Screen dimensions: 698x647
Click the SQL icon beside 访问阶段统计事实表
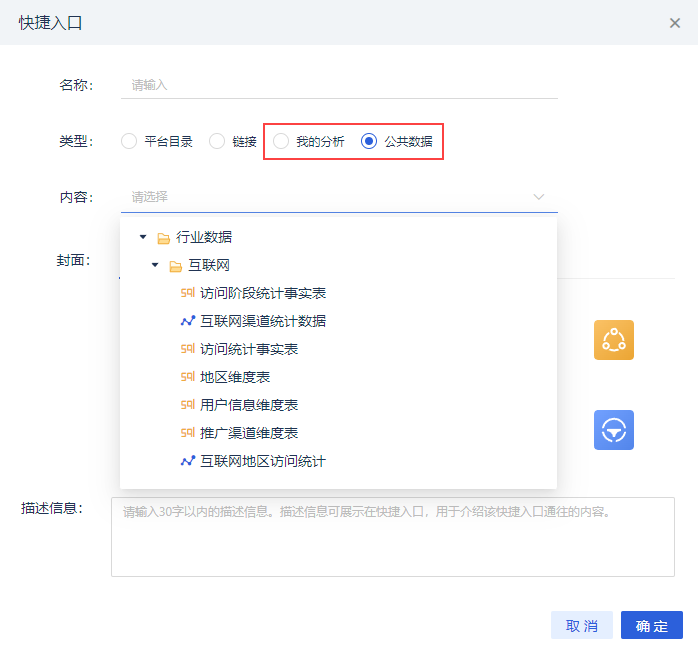tap(188, 293)
